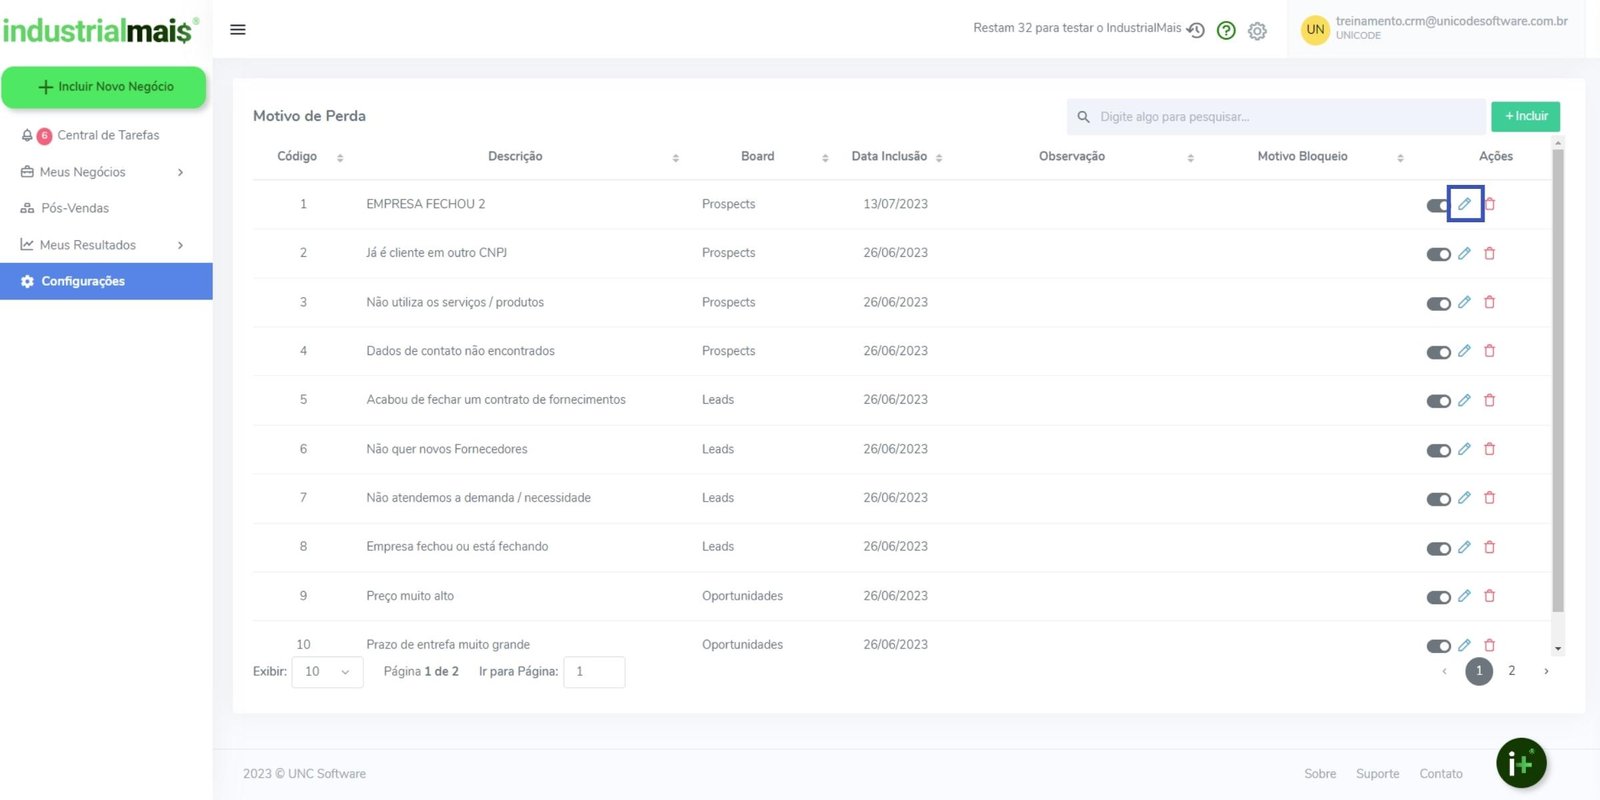Click 'Incluir Novo Negócio' button
The width and height of the screenshot is (1600, 800).
[x=104, y=87]
